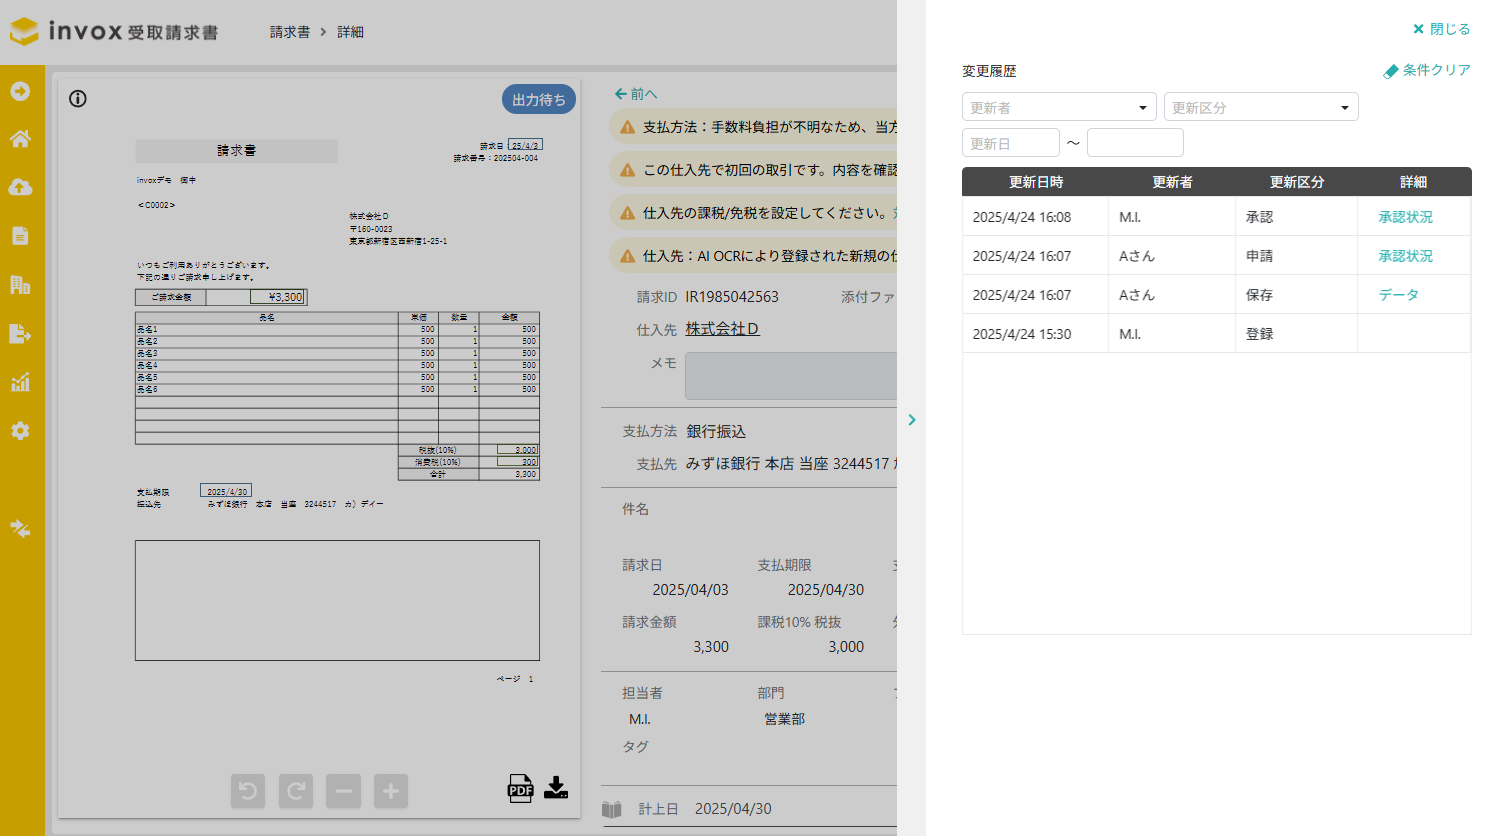Image resolution: width=1507 pixels, height=836 pixels.
Task: Click the book icon beside 計上日
Action: [x=612, y=809]
